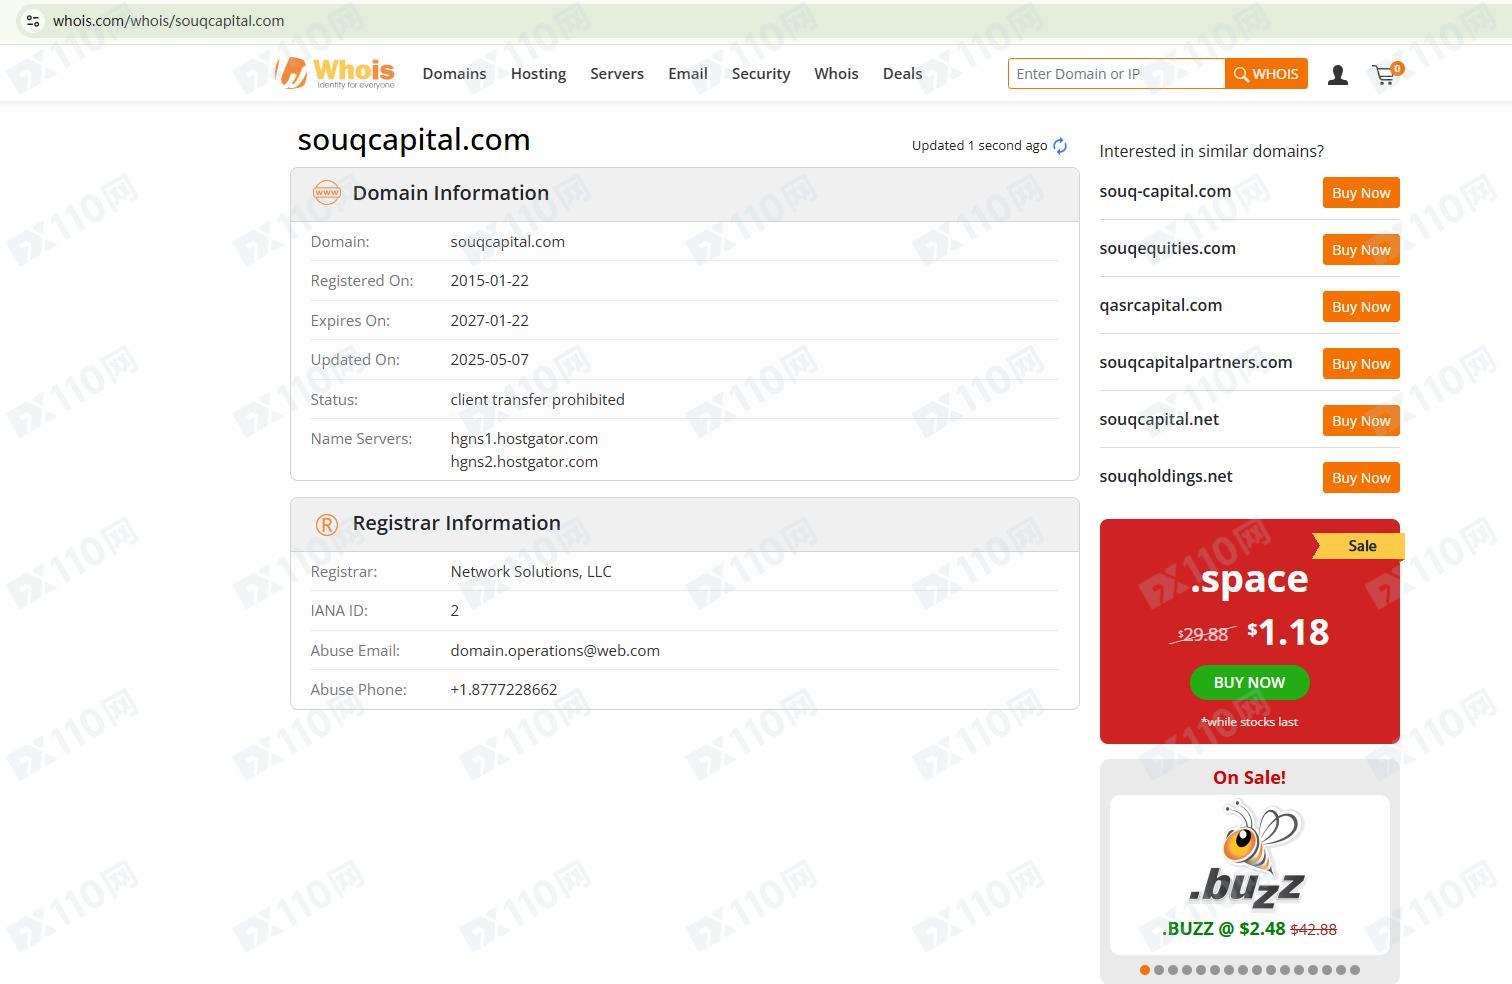Click the Whois logo in header

pos(335,73)
